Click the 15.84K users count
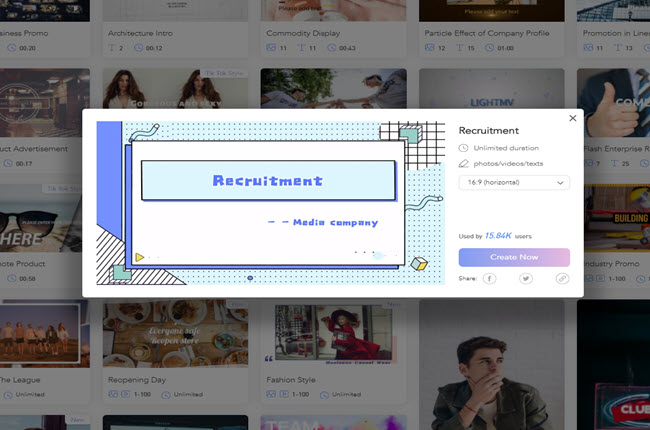 click(x=498, y=236)
